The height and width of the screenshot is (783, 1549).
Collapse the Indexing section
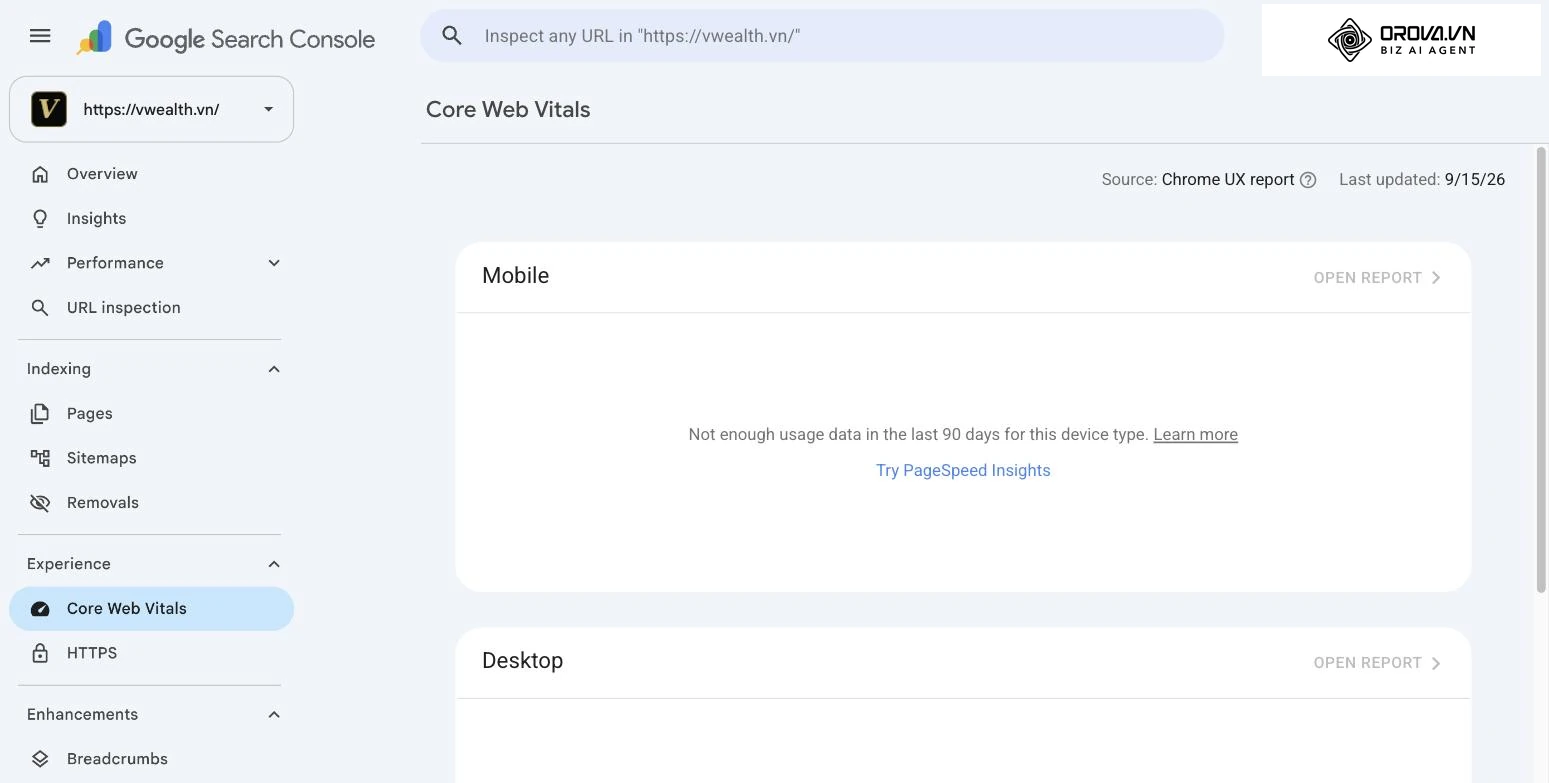[274, 369]
